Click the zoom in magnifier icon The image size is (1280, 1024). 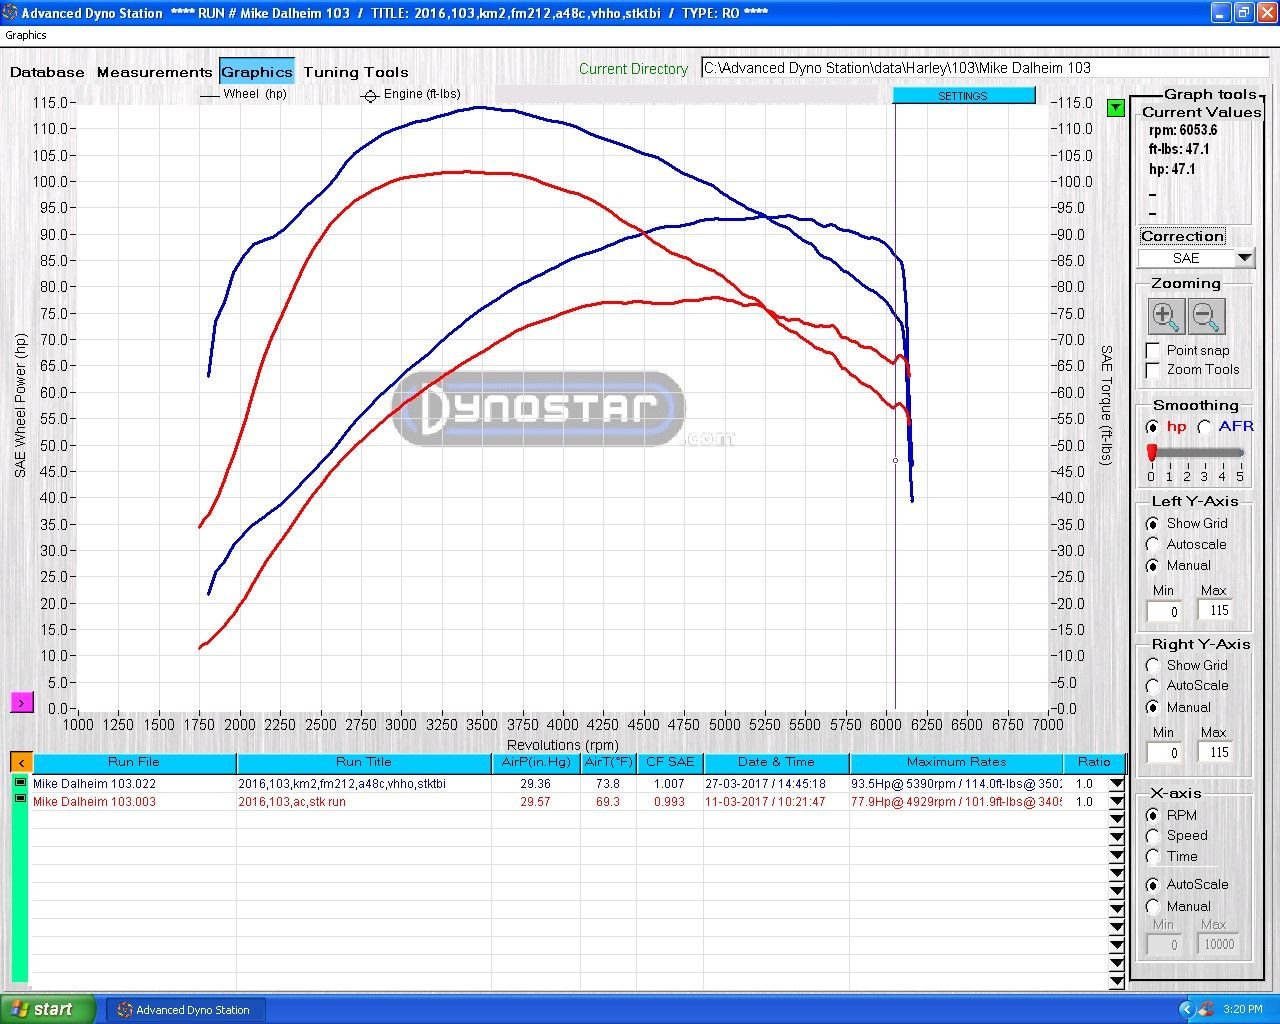[x=1165, y=317]
